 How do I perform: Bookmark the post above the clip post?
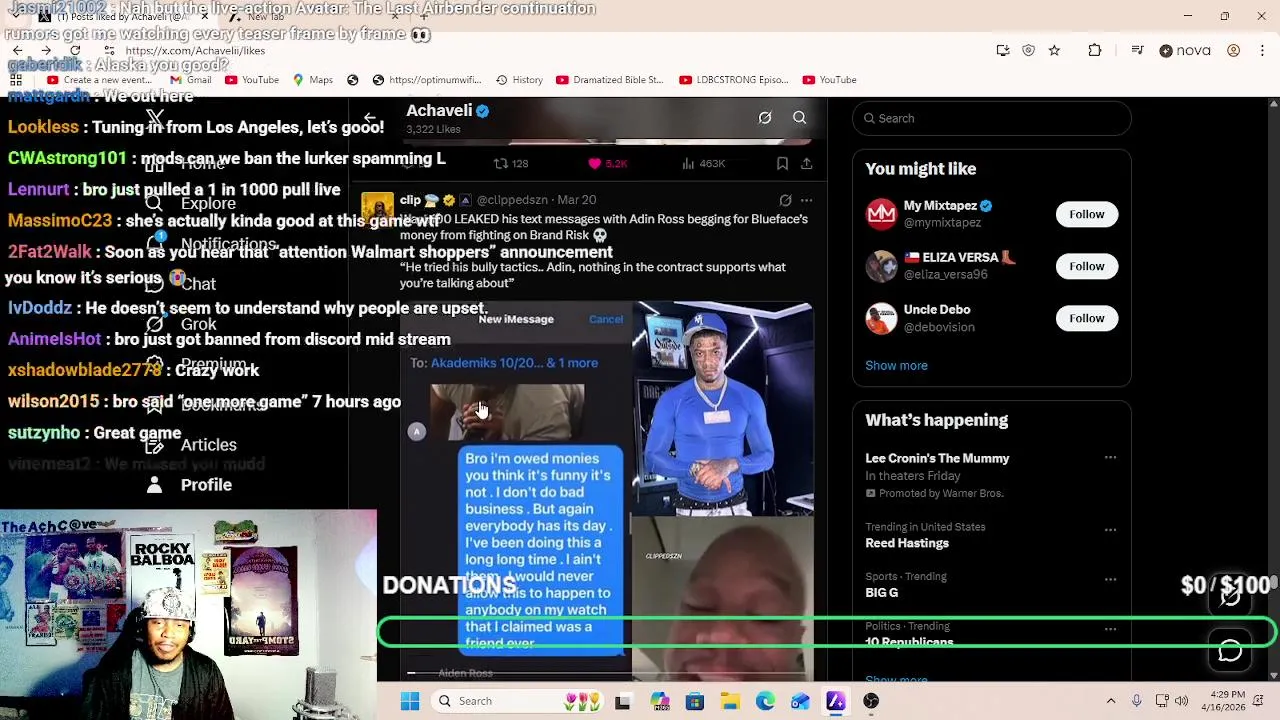[x=782, y=163]
